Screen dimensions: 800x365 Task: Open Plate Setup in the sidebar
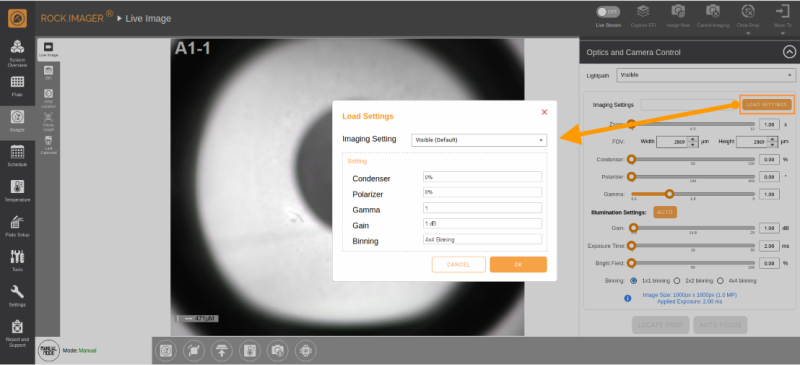(17, 226)
